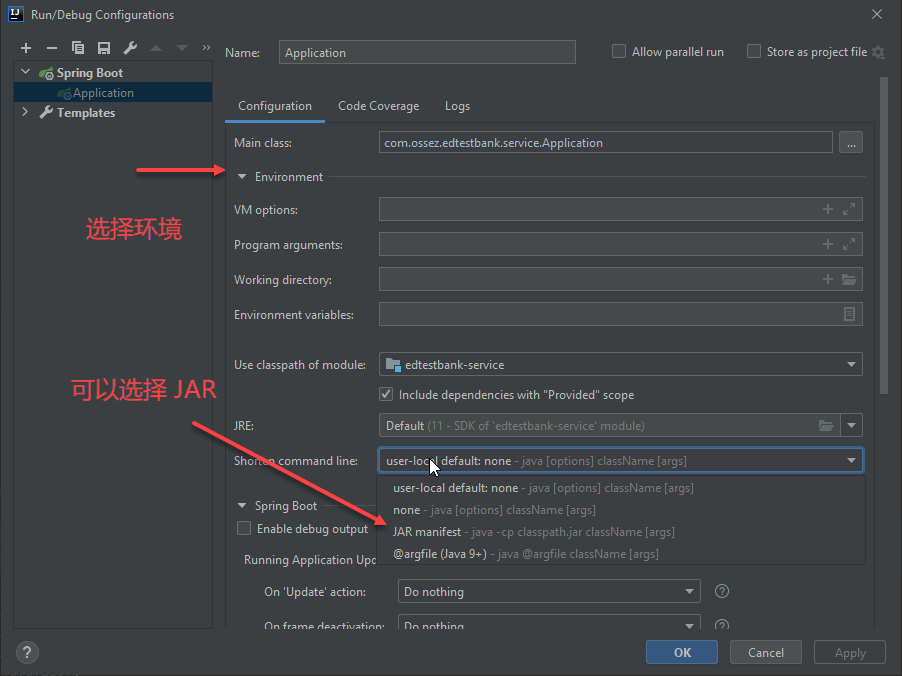Copy the configuration using the copy icon
This screenshot has height=676, width=902.
(x=78, y=48)
